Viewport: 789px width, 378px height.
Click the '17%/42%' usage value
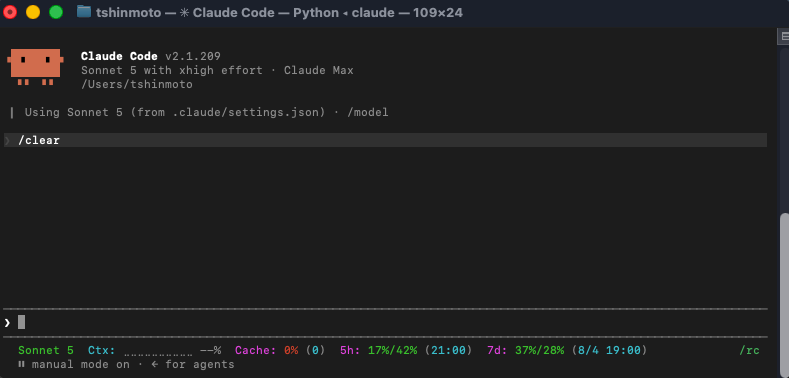(x=392, y=350)
